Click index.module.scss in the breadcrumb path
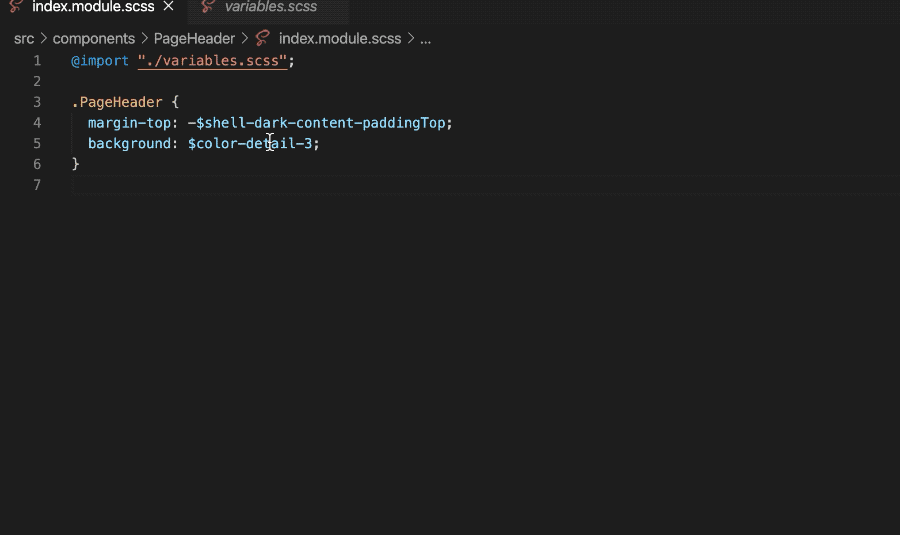The width and height of the screenshot is (900, 535). [x=339, y=39]
